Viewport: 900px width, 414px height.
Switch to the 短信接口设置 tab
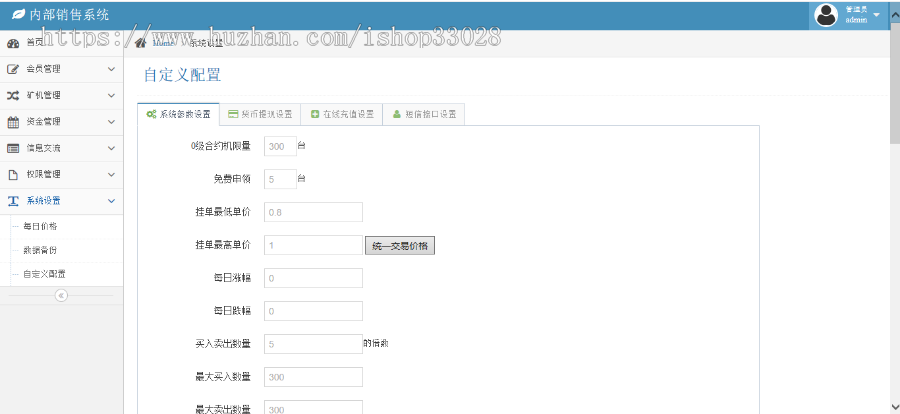coord(424,114)
